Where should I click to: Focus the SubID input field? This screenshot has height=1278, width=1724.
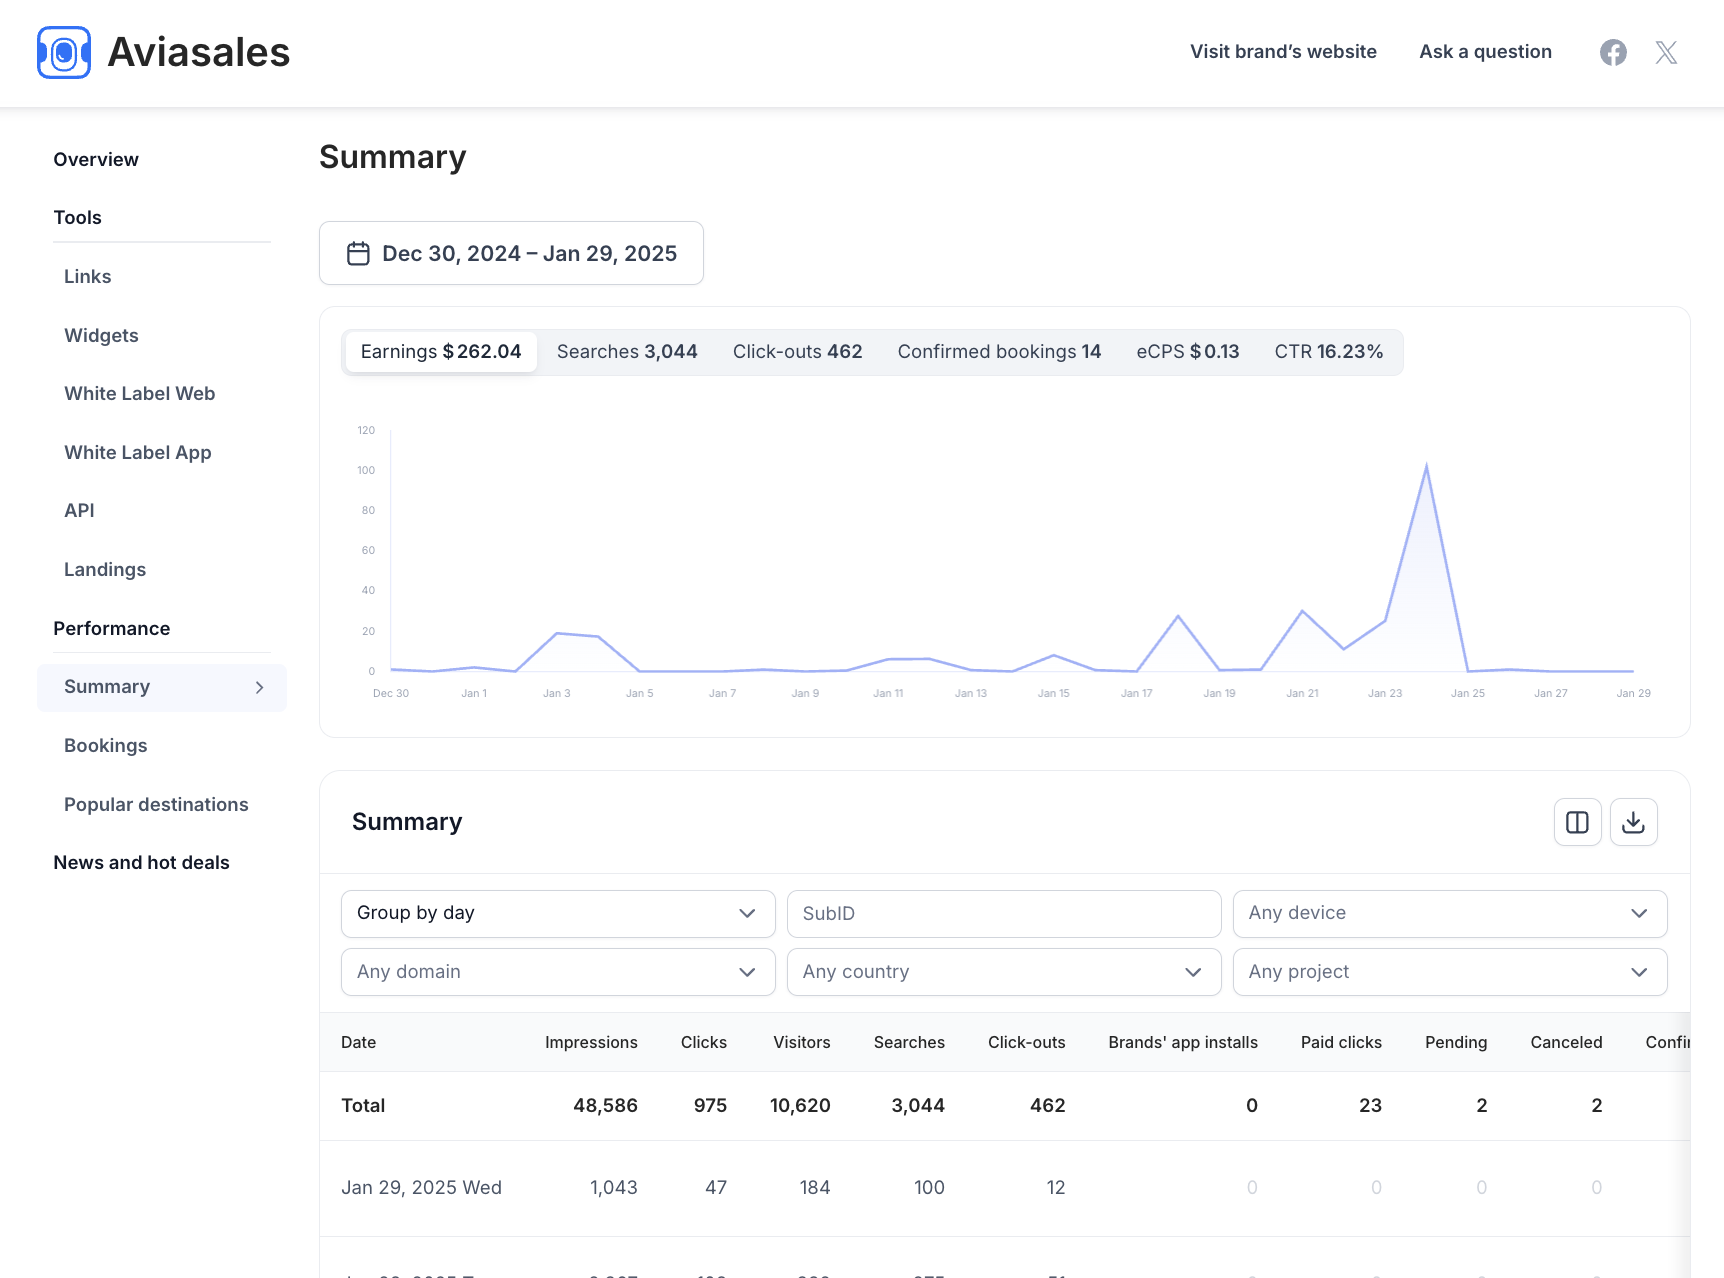[x=1004, y=914]
